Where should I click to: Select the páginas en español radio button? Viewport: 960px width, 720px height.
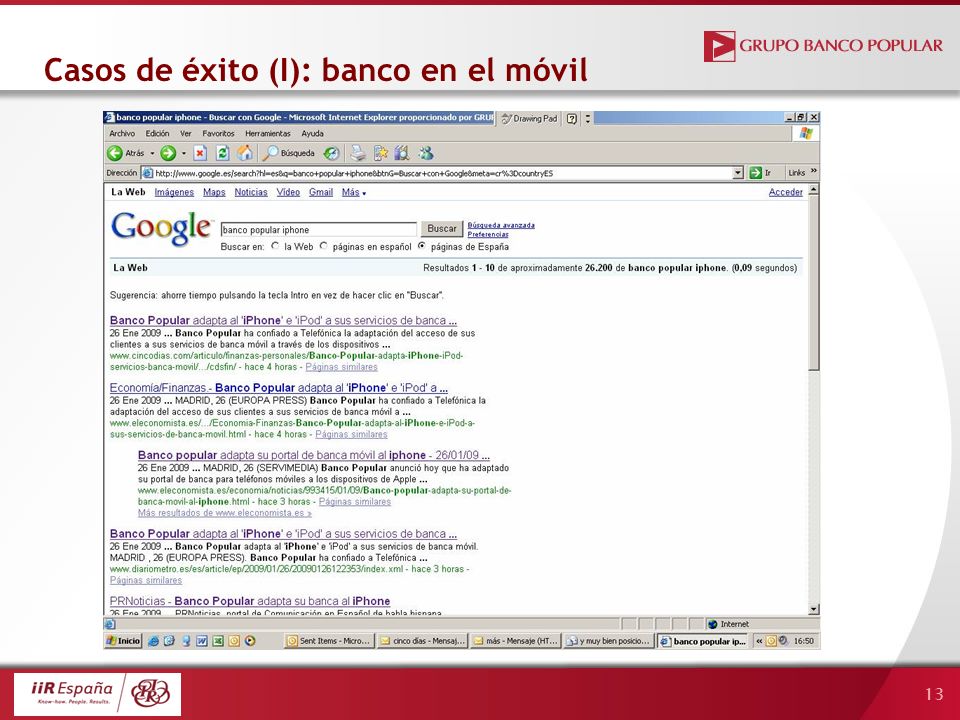[x=324, y=246]
